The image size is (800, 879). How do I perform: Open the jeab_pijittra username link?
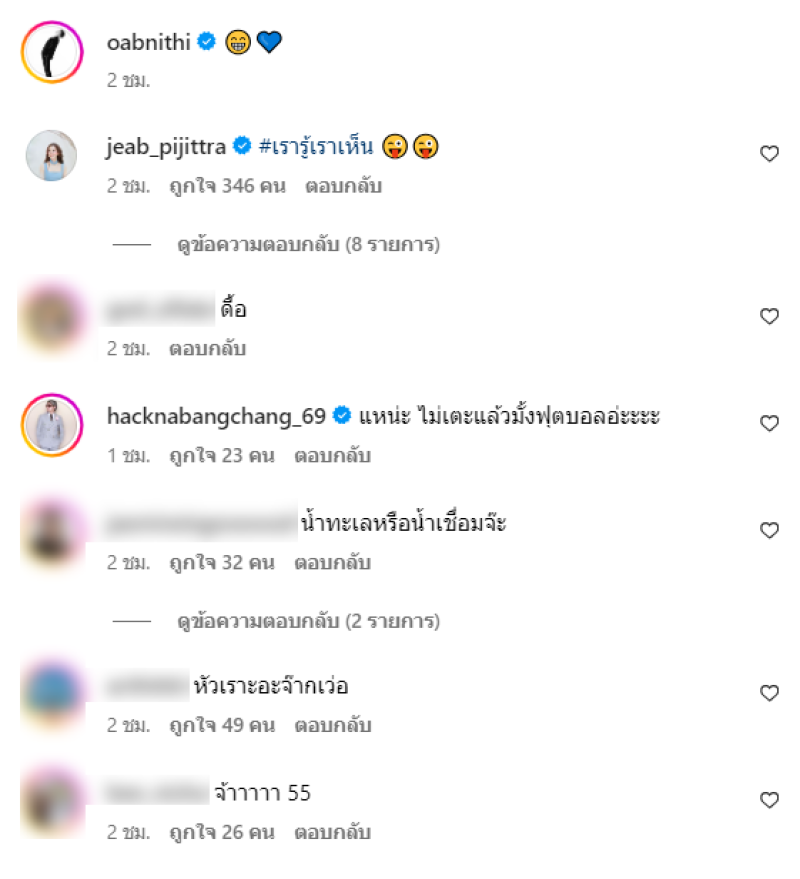pyautogui.click(x=166, y=147)
